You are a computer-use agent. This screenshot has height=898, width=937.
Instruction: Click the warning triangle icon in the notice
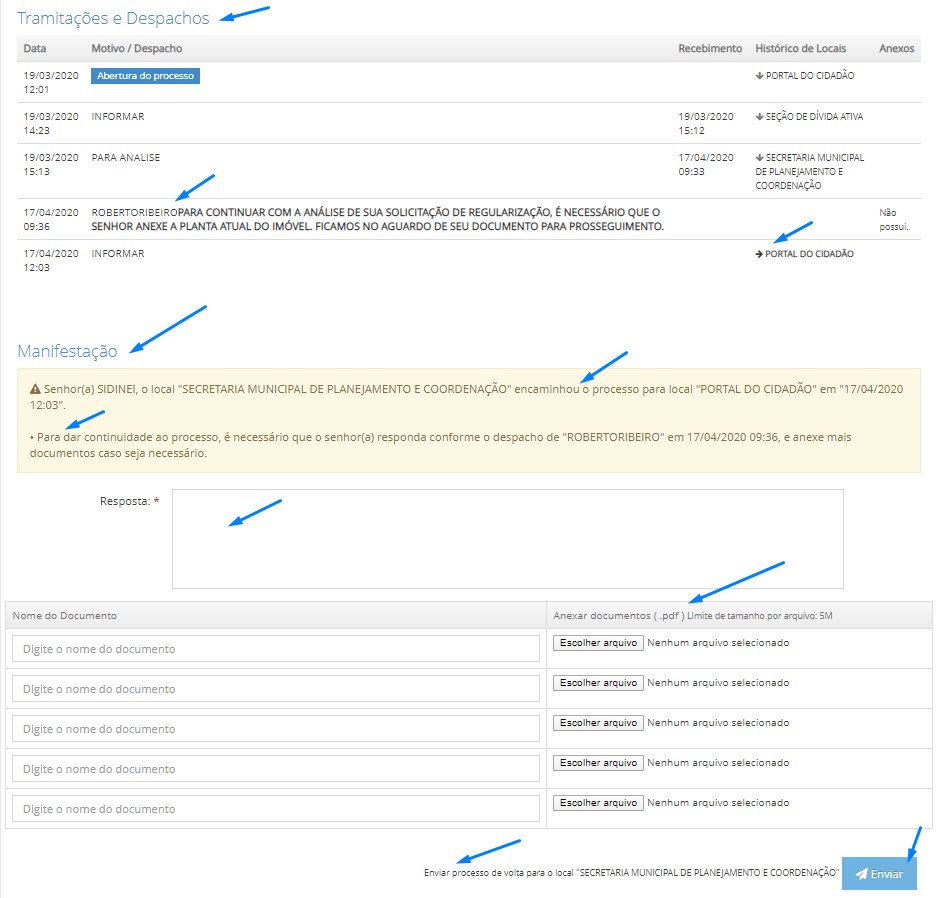tap(35, 389)
